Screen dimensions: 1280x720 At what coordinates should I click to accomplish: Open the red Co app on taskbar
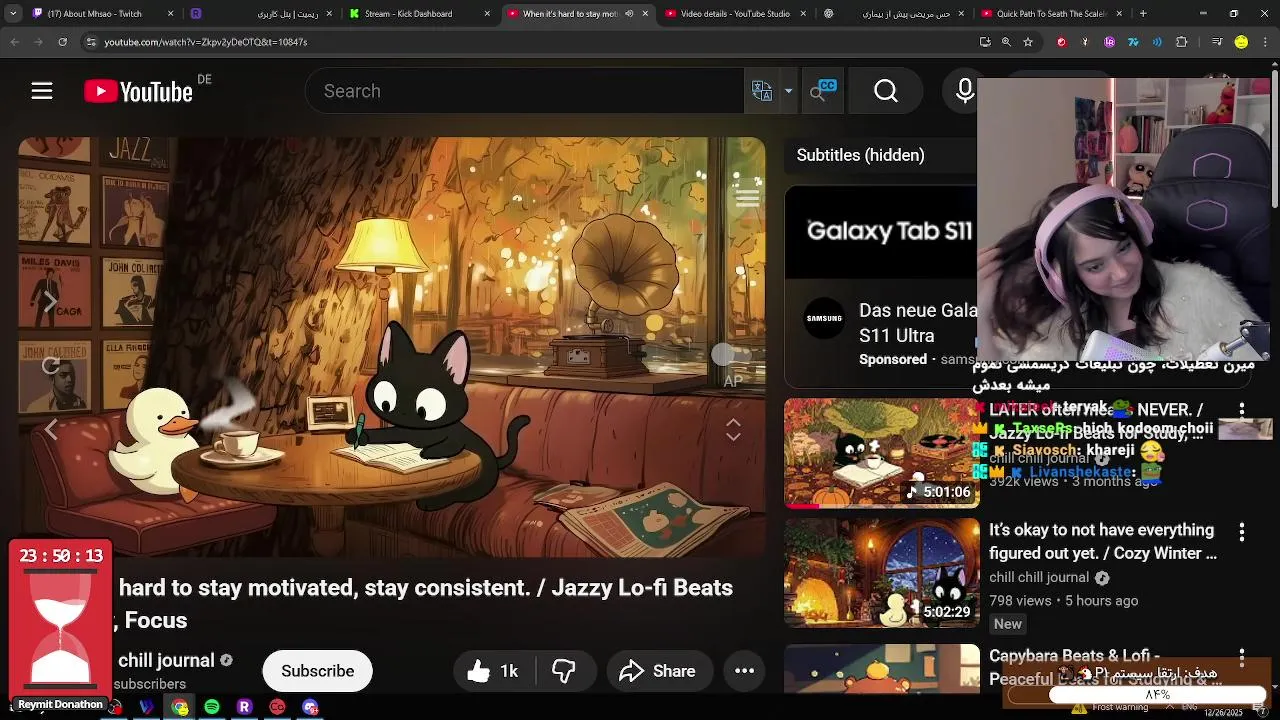(277, 707)
